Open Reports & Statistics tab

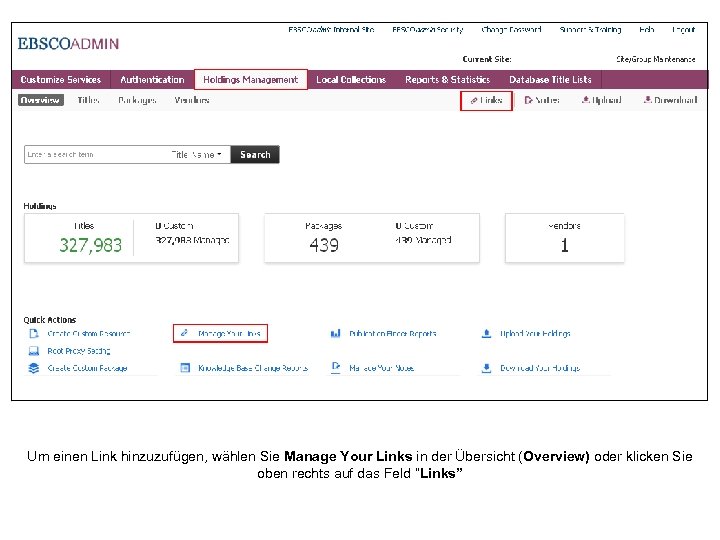tap(447, 79)
